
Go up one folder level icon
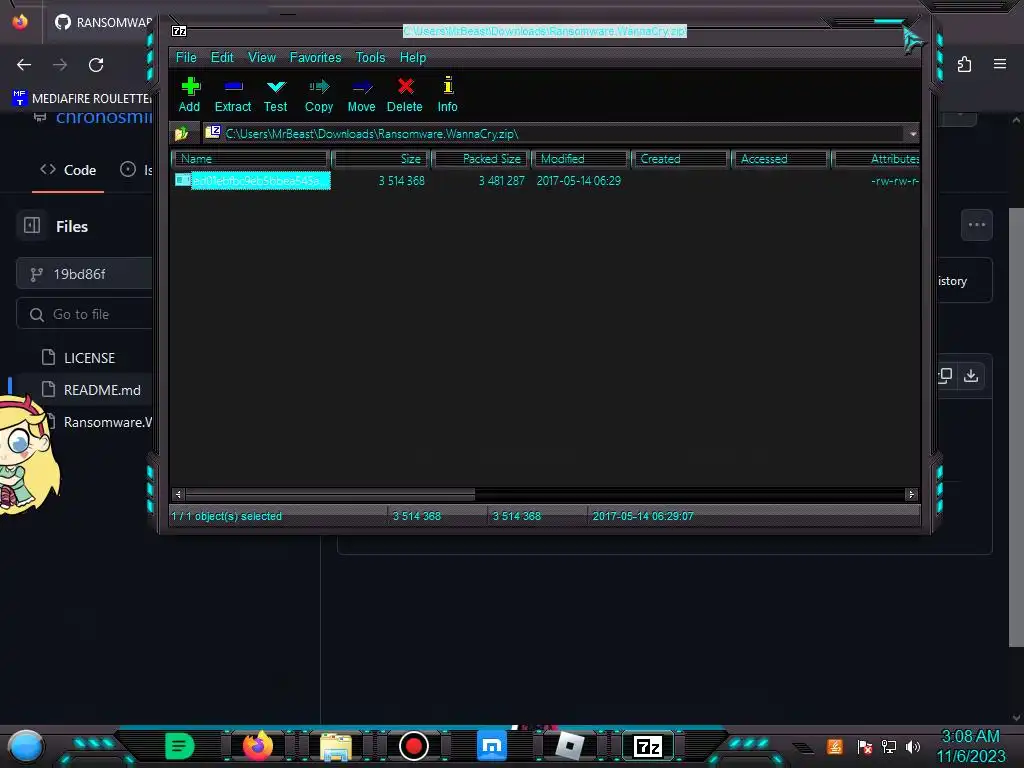182,134
